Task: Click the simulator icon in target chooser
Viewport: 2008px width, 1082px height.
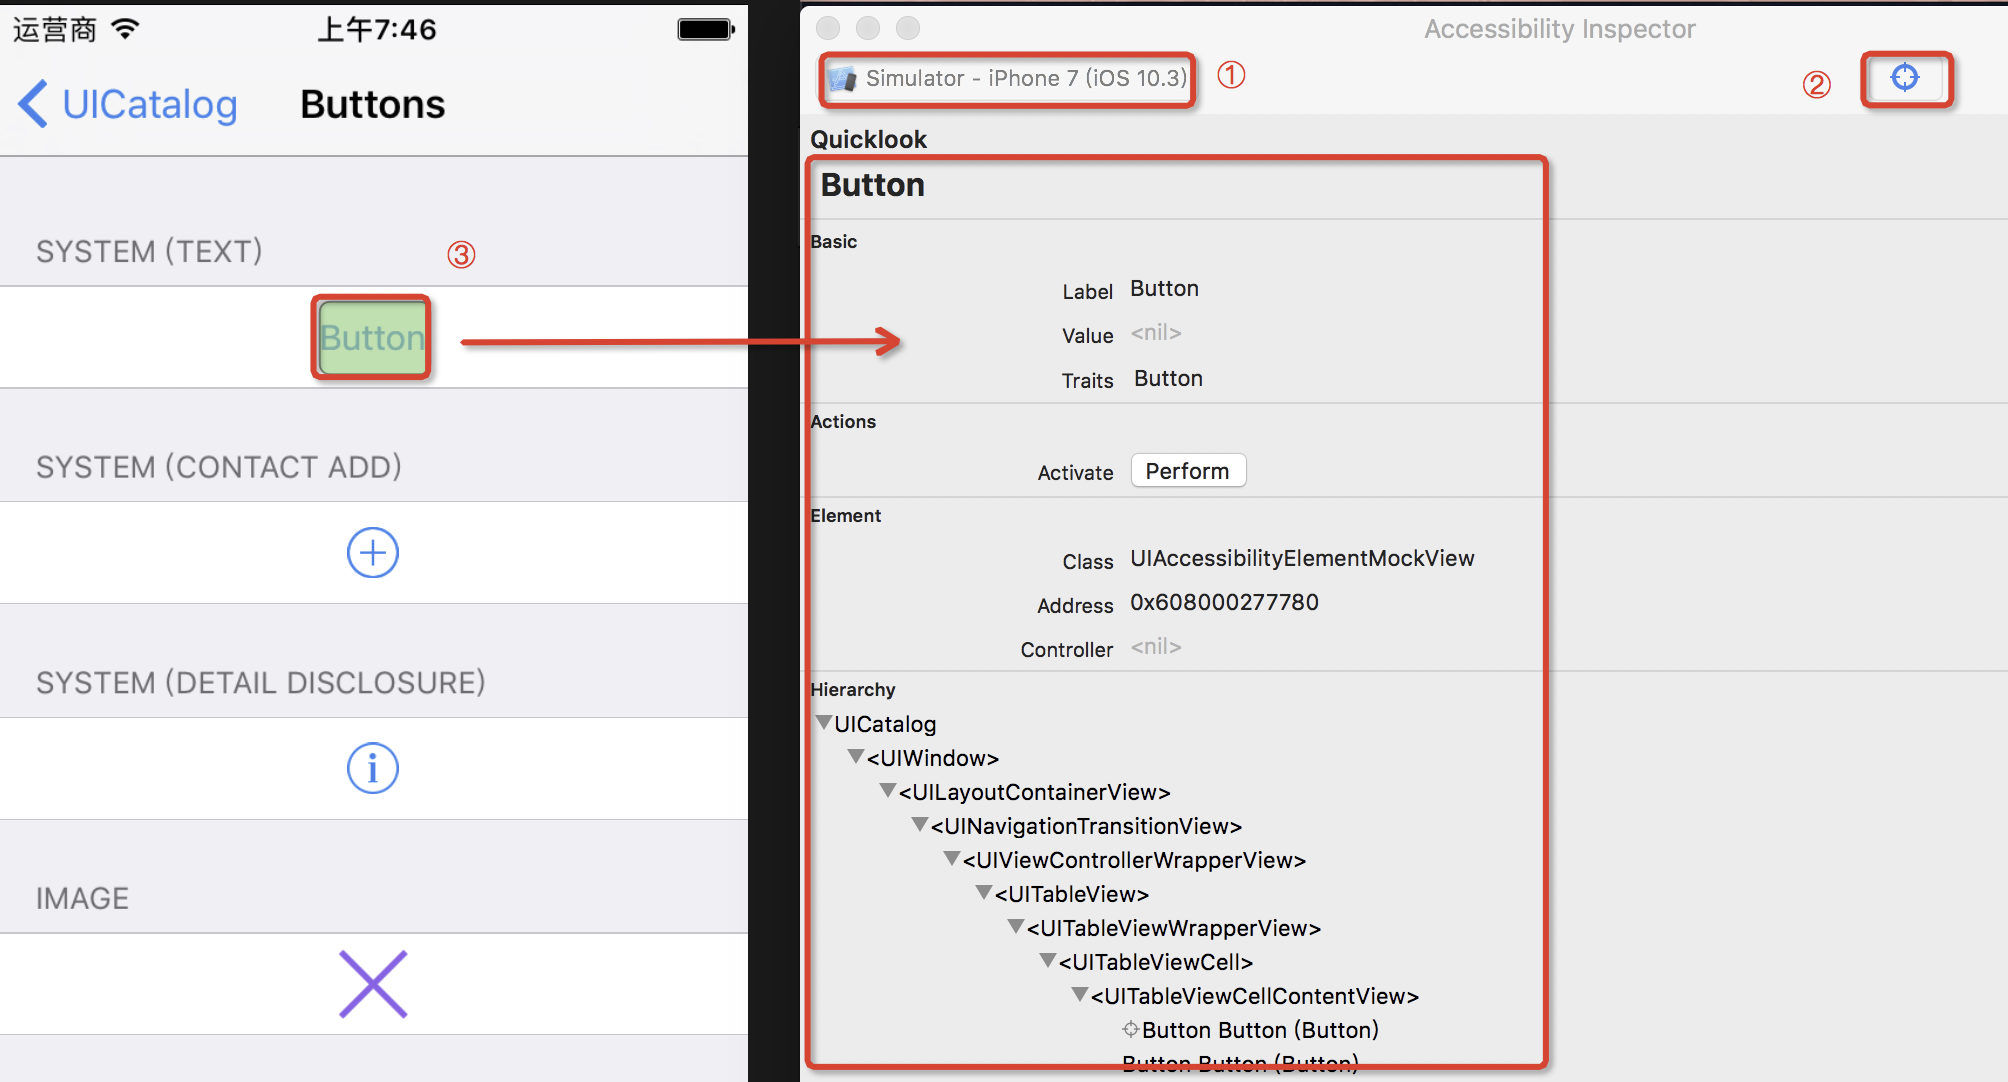Action: pyautogui.click(x=843, y=78)
